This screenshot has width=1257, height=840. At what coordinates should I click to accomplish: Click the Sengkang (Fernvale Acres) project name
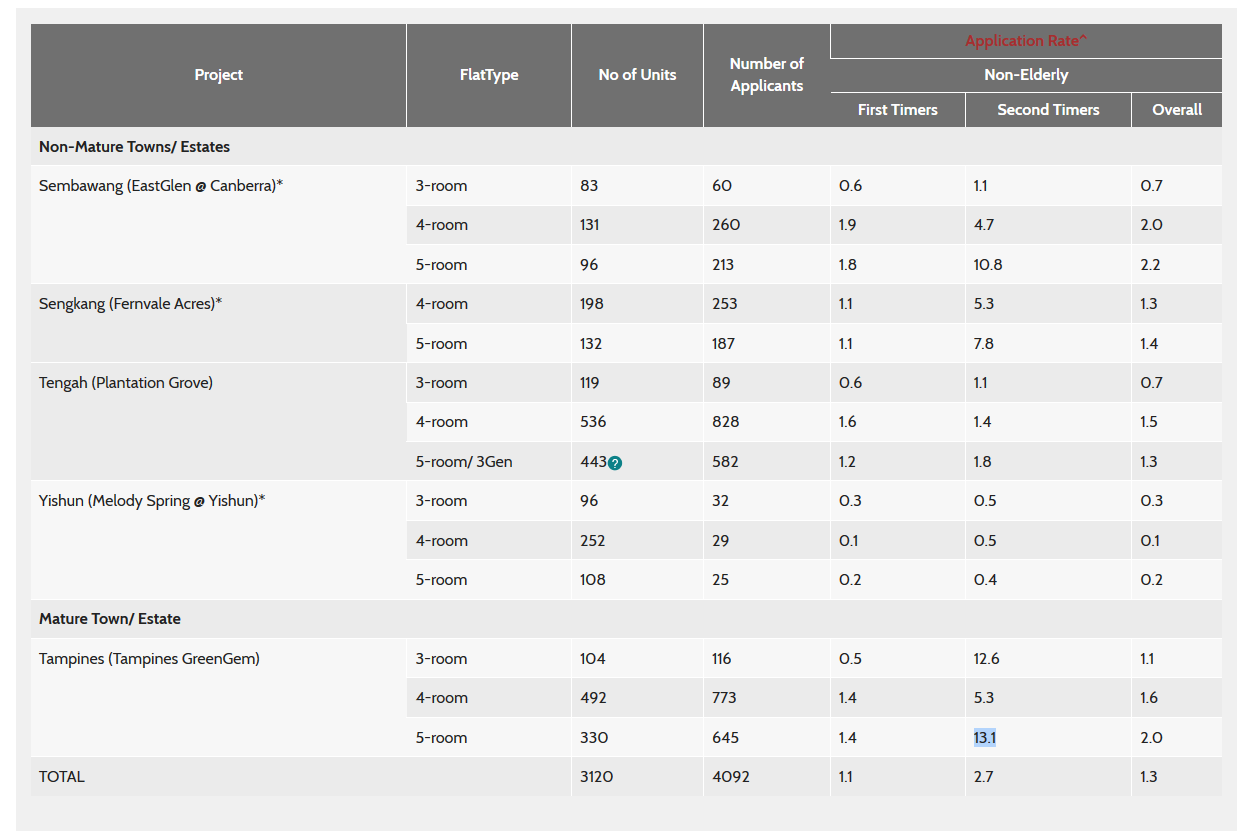(x=130, y=304)
